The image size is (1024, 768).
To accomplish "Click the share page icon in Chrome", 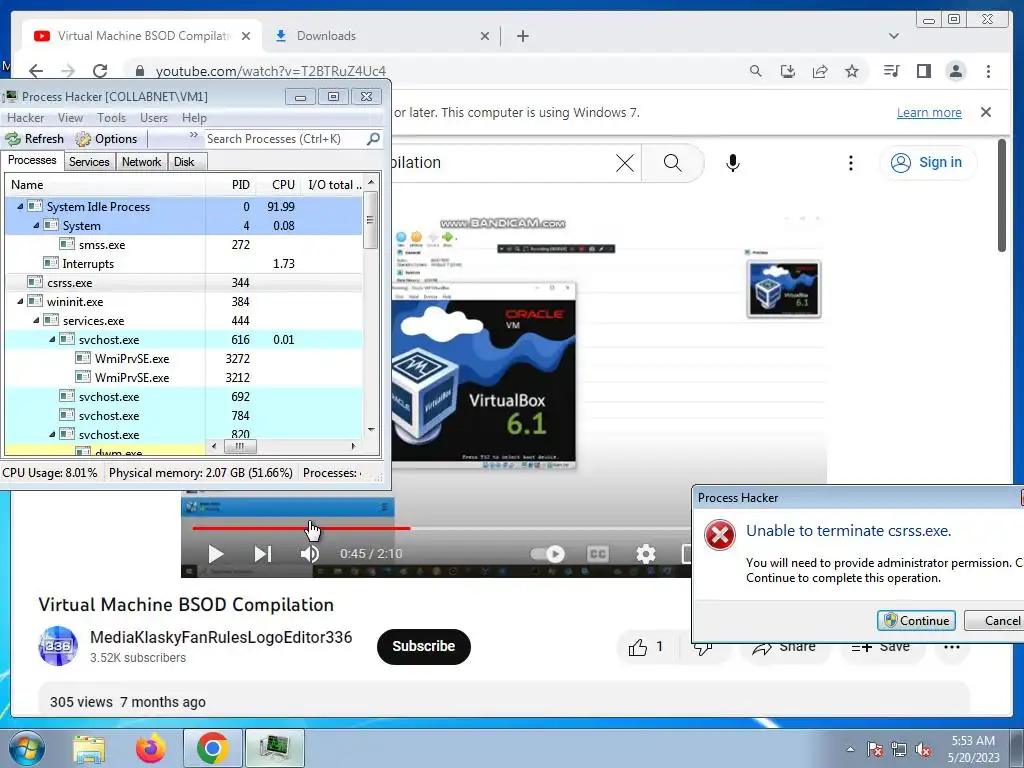I will click(x=820, y=71).
